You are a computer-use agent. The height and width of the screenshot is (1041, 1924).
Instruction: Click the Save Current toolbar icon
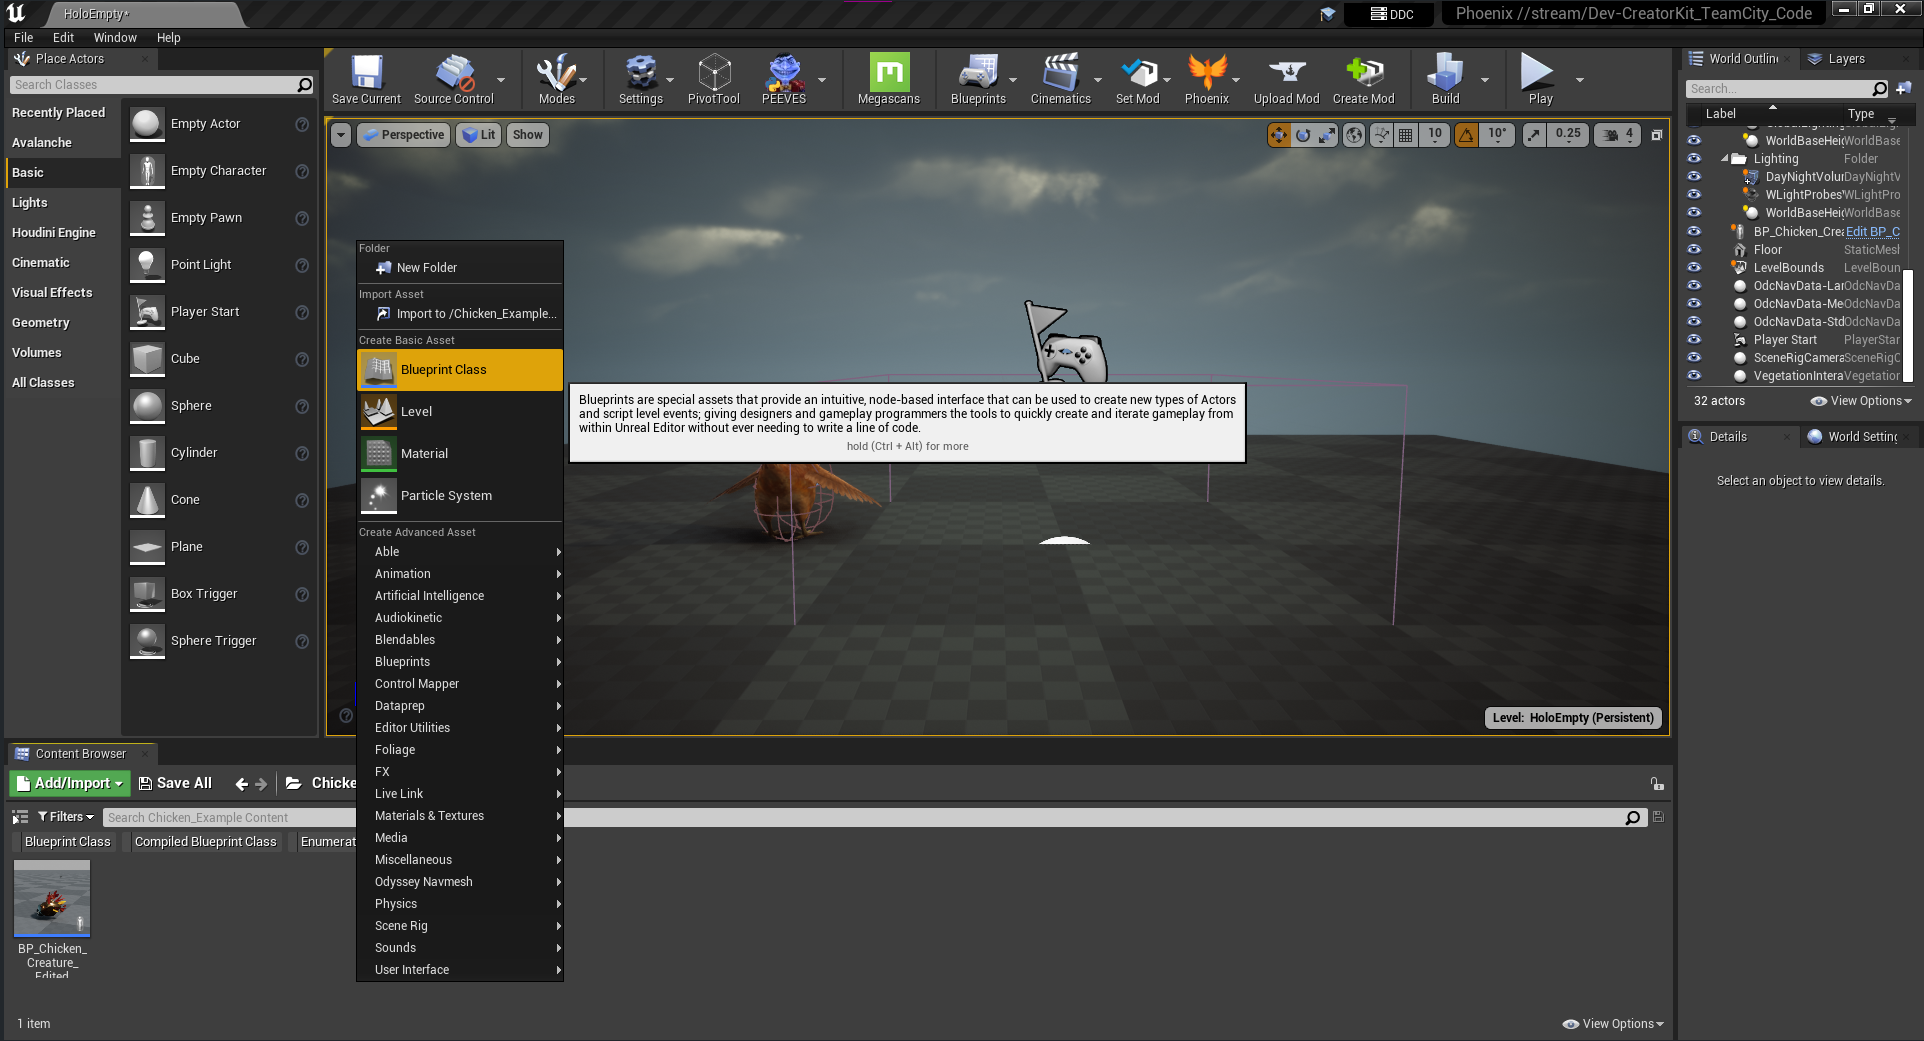click(x=366, y=79)
